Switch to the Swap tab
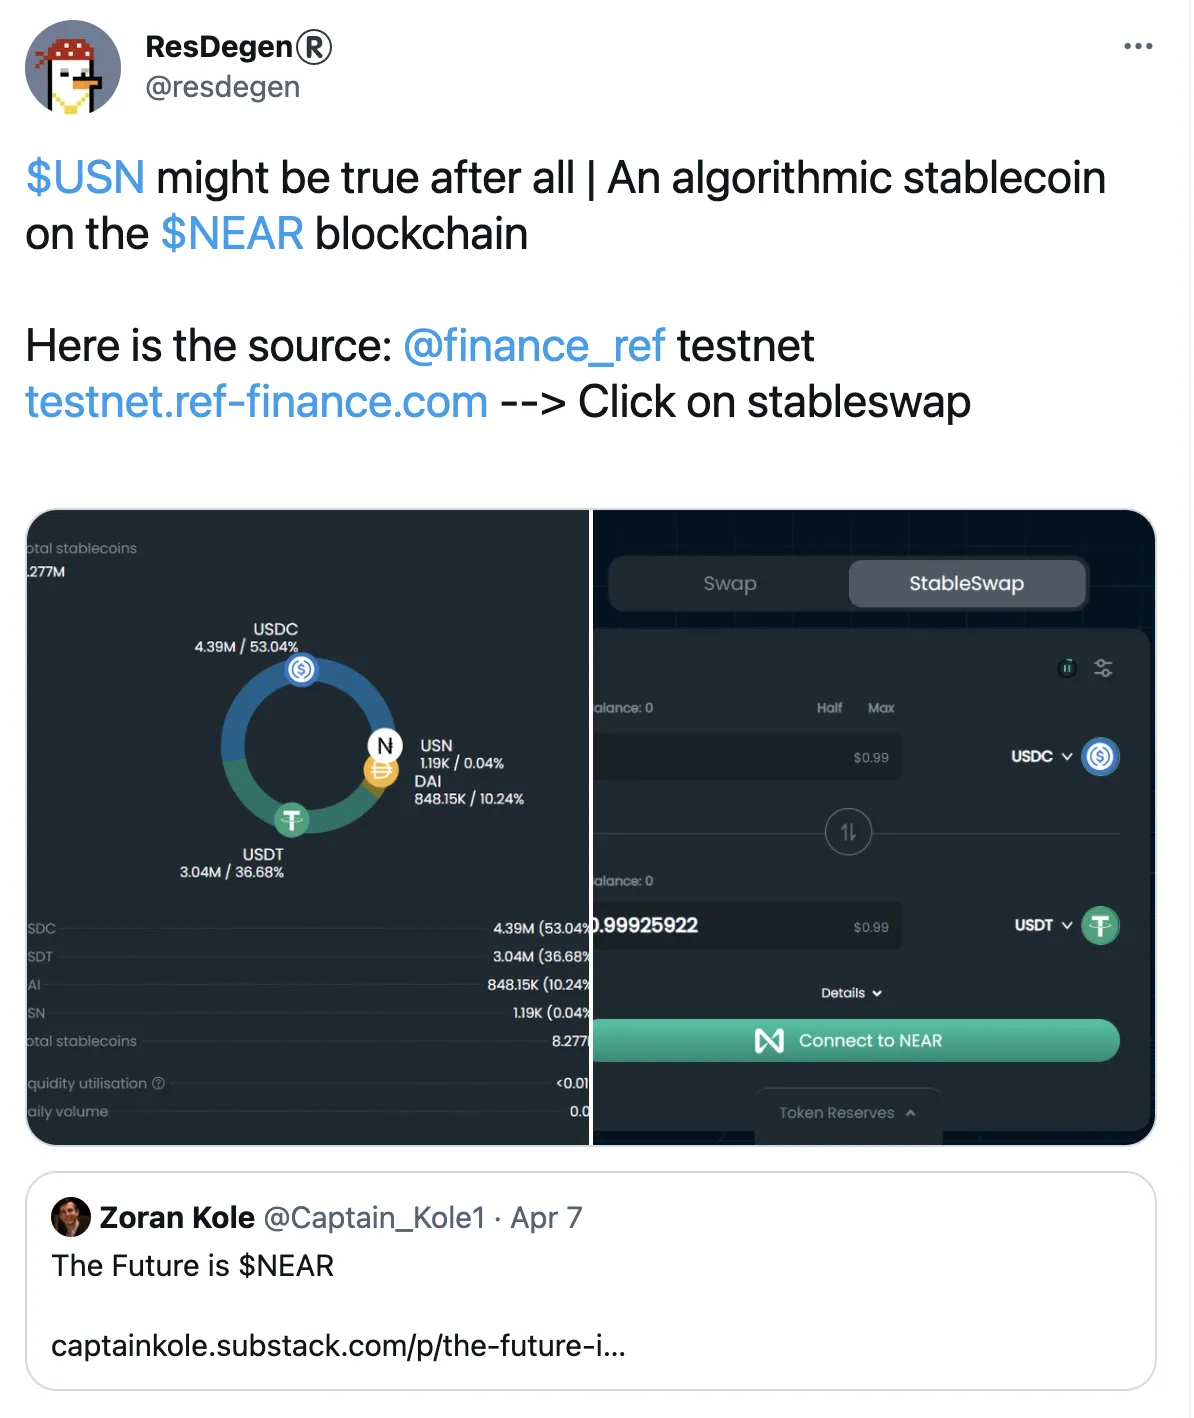Screen dimensions: 1194x1418 [x=729, y=583]
